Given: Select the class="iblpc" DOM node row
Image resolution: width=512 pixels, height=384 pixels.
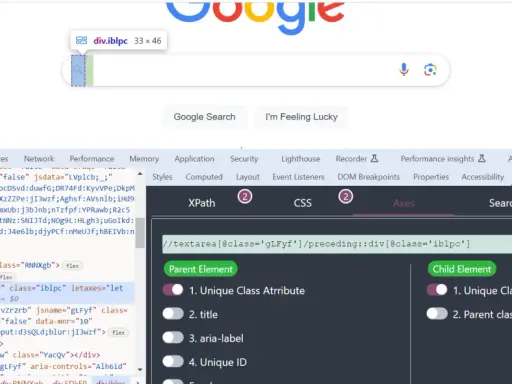Looking at the screenshot, I should tap(67, 293).
